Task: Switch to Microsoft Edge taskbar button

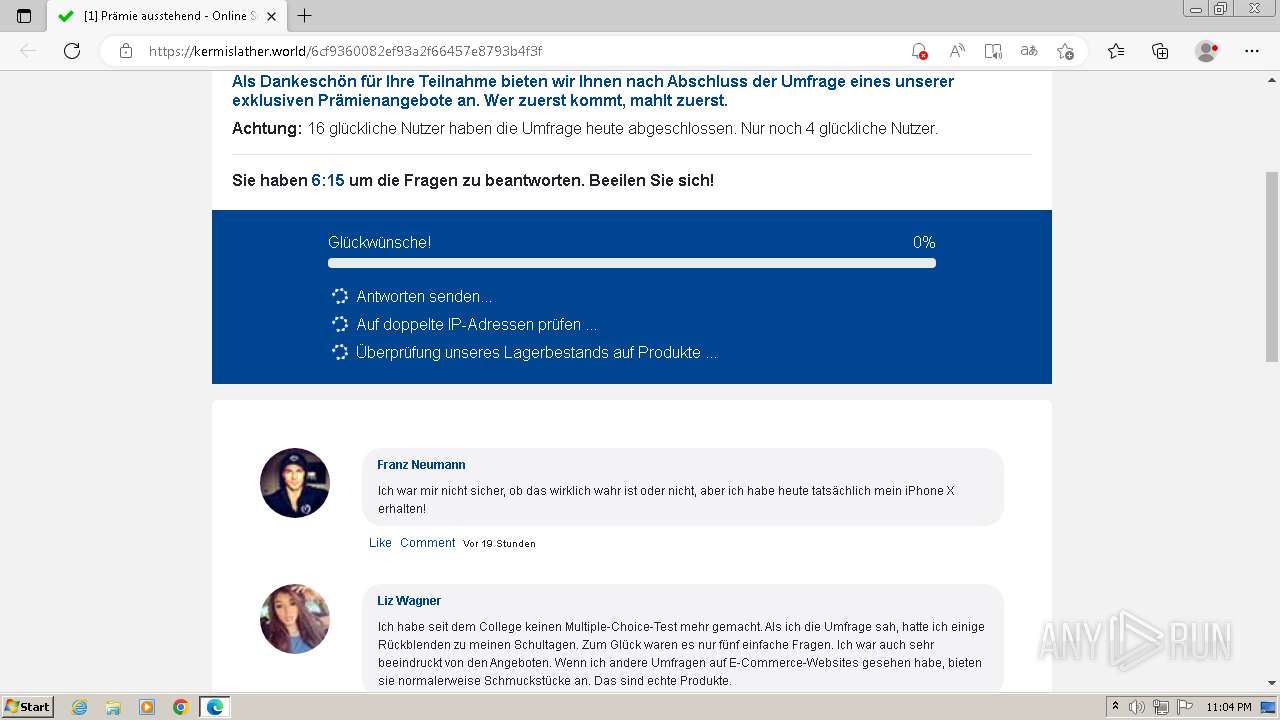Action: click(x=215, y=707)
